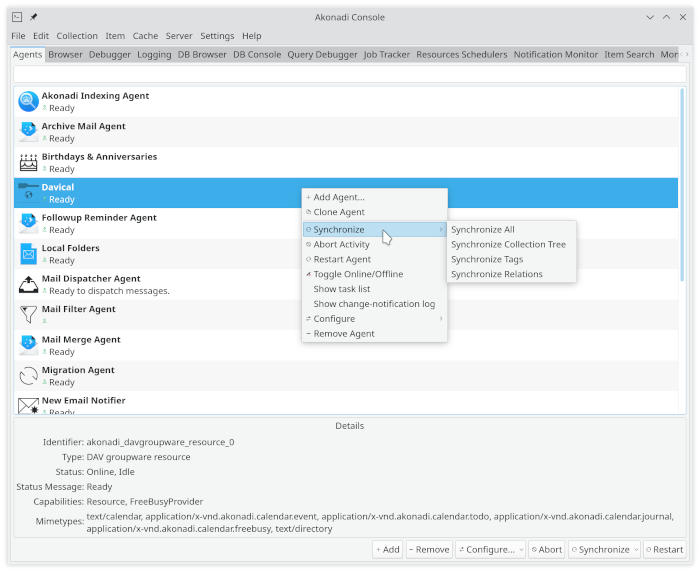Screen dimensions: 700x572
Task: Open the File menu
Action: tap(18, 36)
